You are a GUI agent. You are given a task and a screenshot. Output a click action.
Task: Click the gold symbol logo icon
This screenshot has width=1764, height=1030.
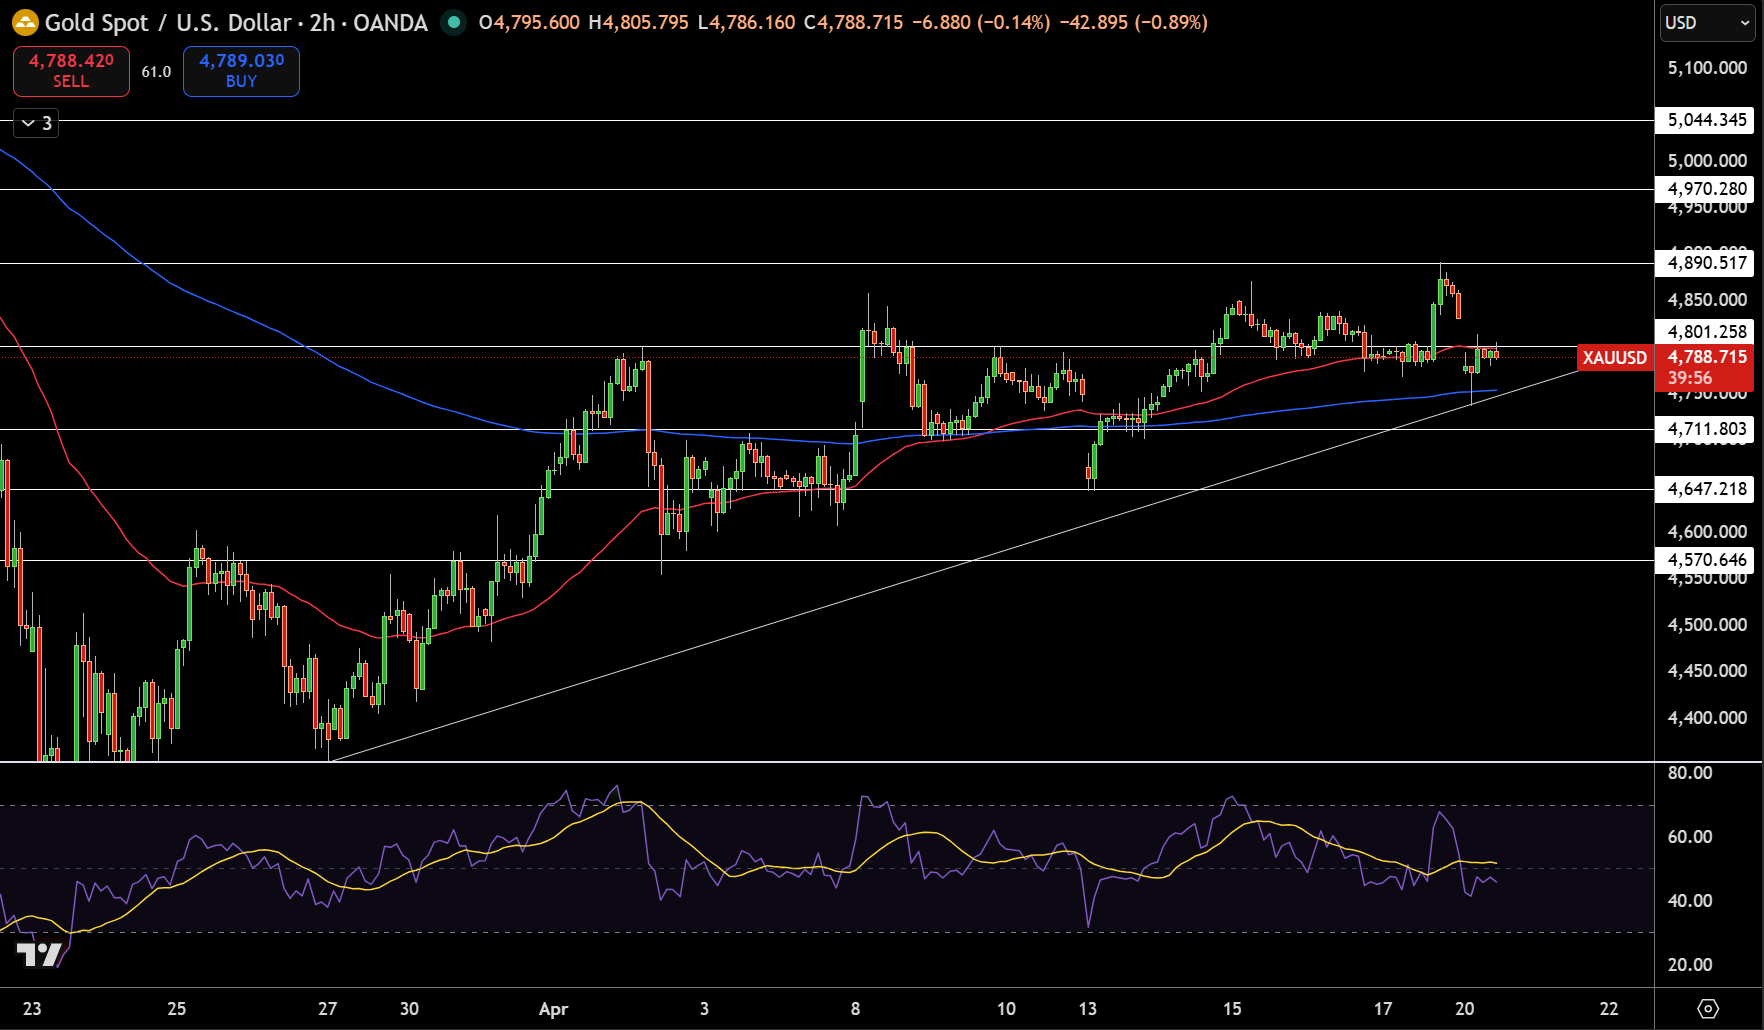pos(25,22)
